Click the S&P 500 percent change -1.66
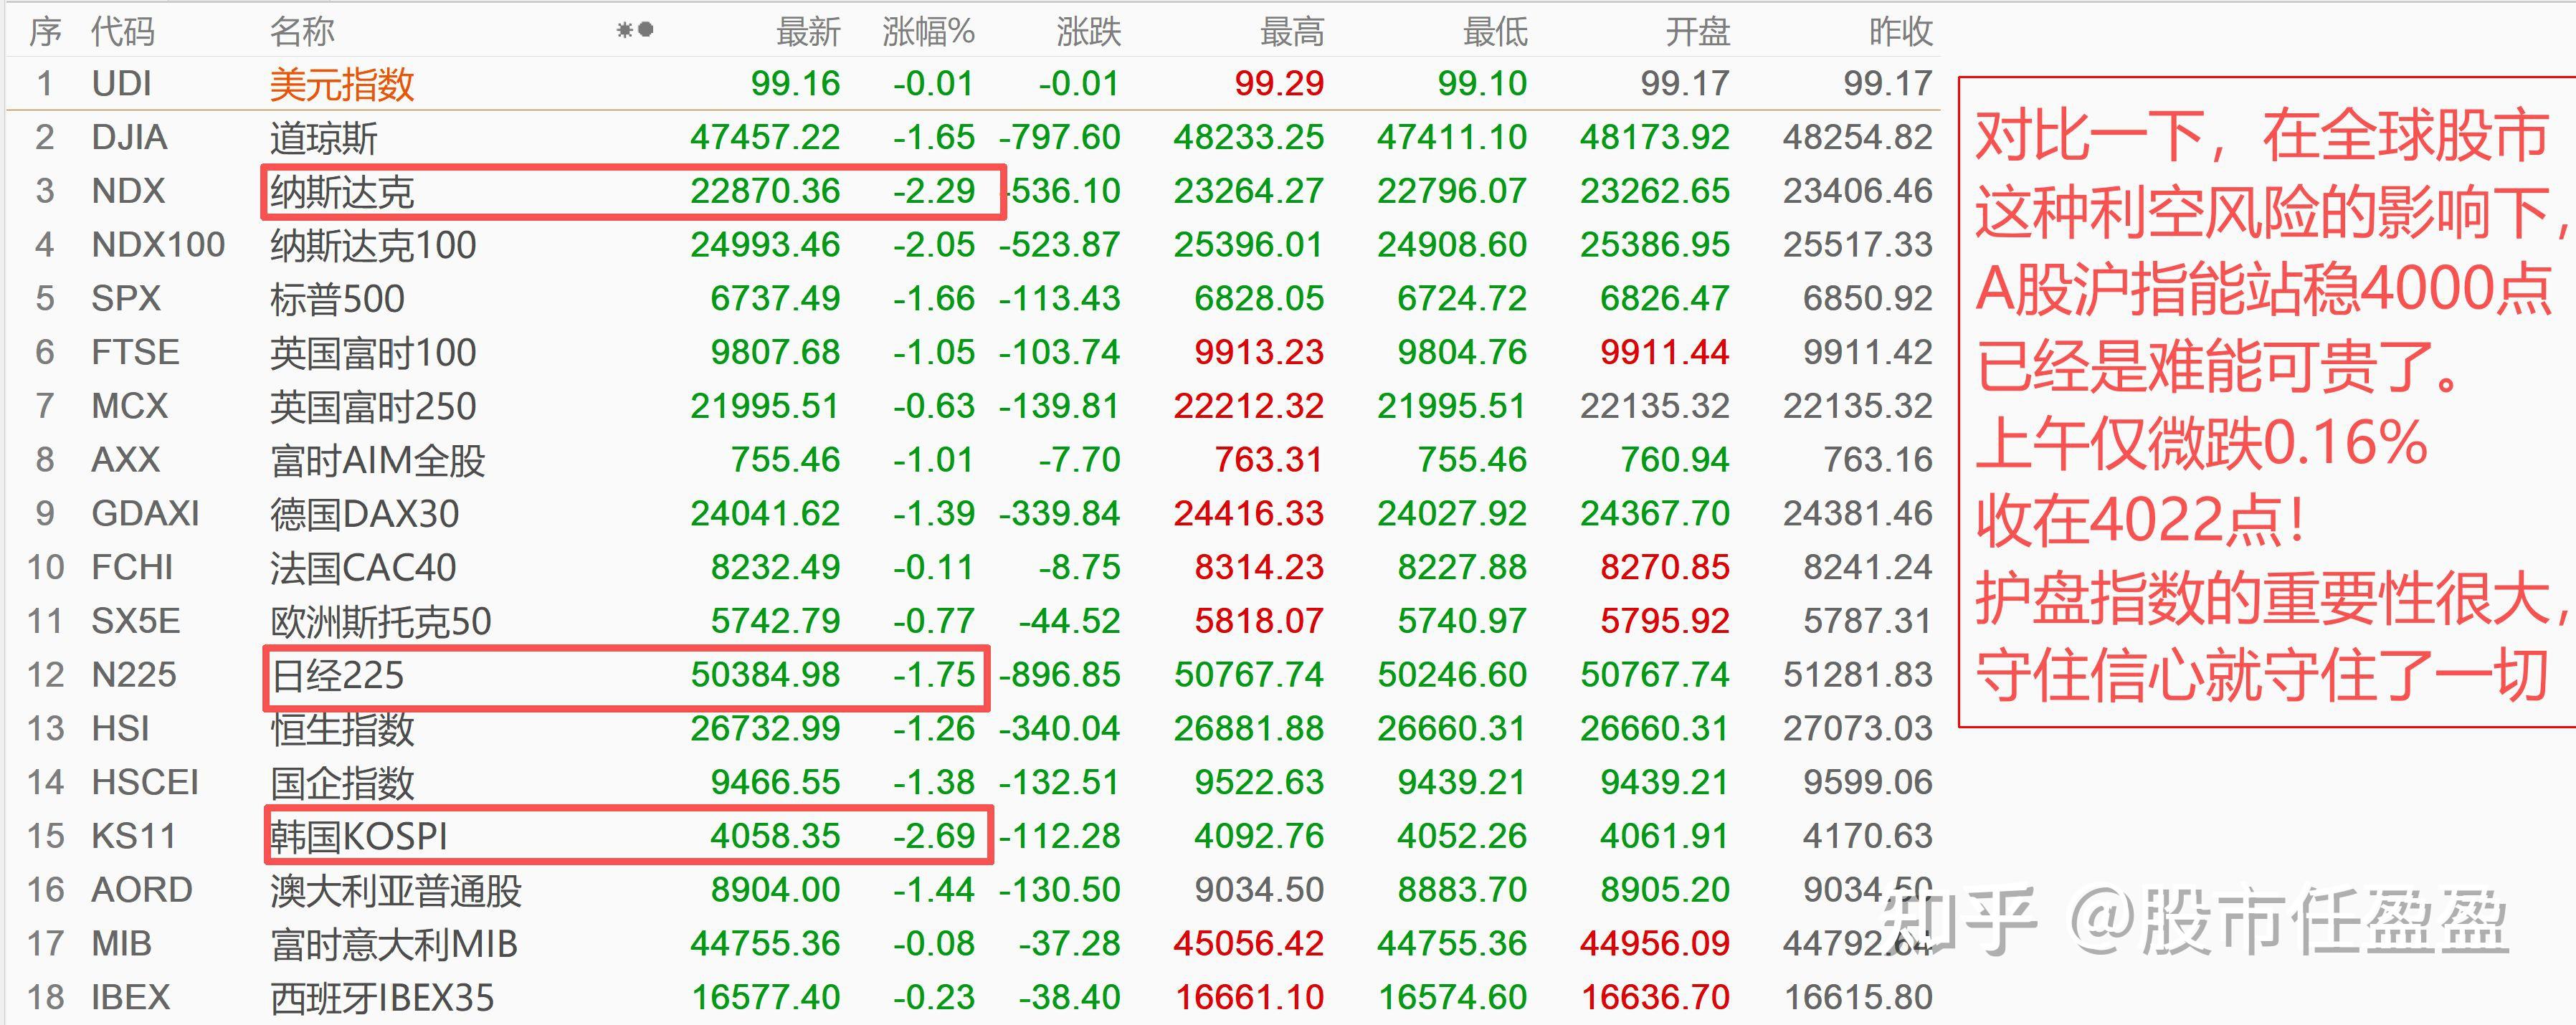 point(933,299)
